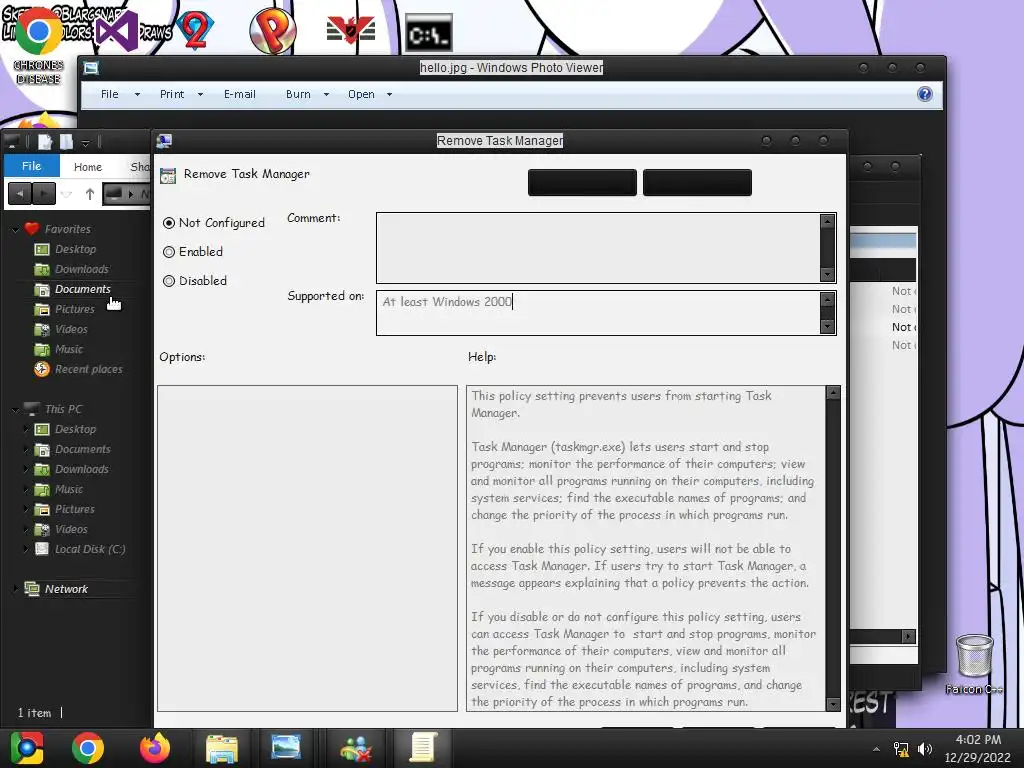Expand the Network tree node
This screenshot has height=768, width=1024.
tap(15, 589)
